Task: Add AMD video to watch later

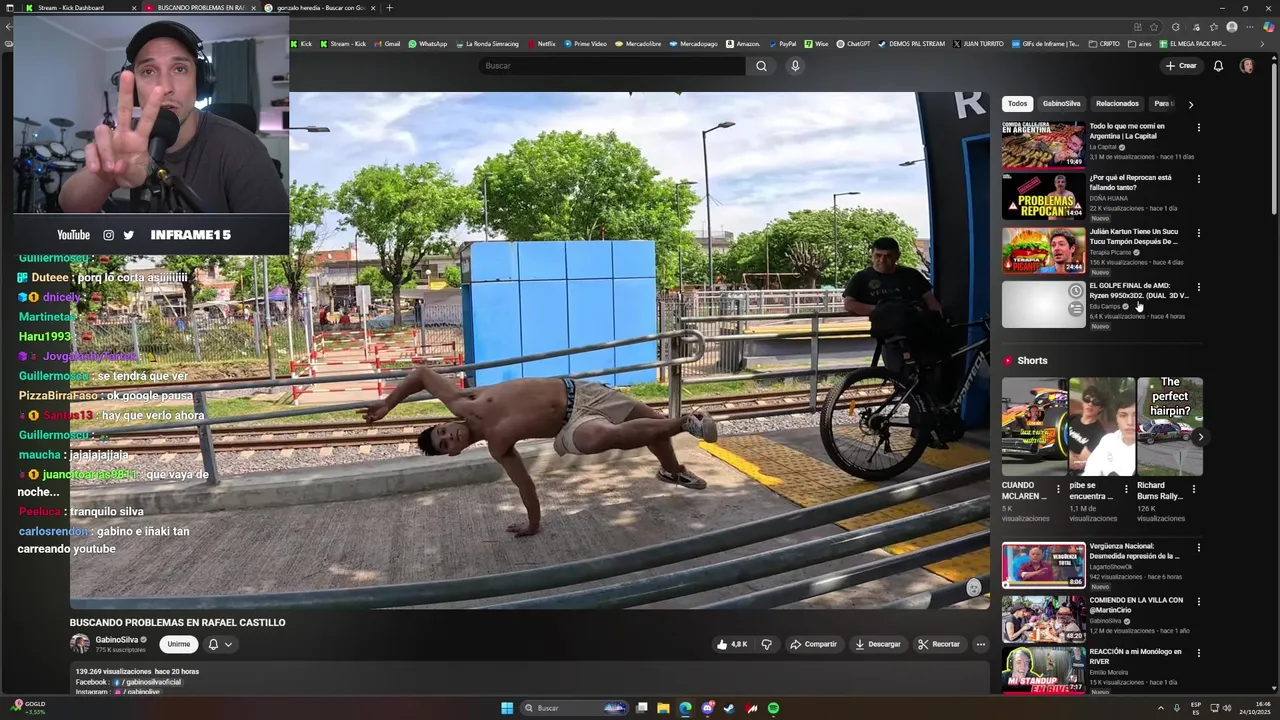Action: pos(1075,291)
